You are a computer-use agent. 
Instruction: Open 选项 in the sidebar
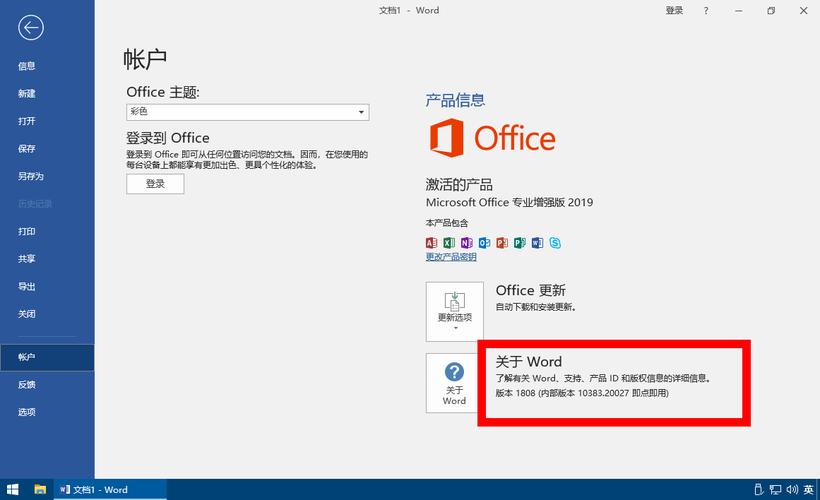coord(27,412)
